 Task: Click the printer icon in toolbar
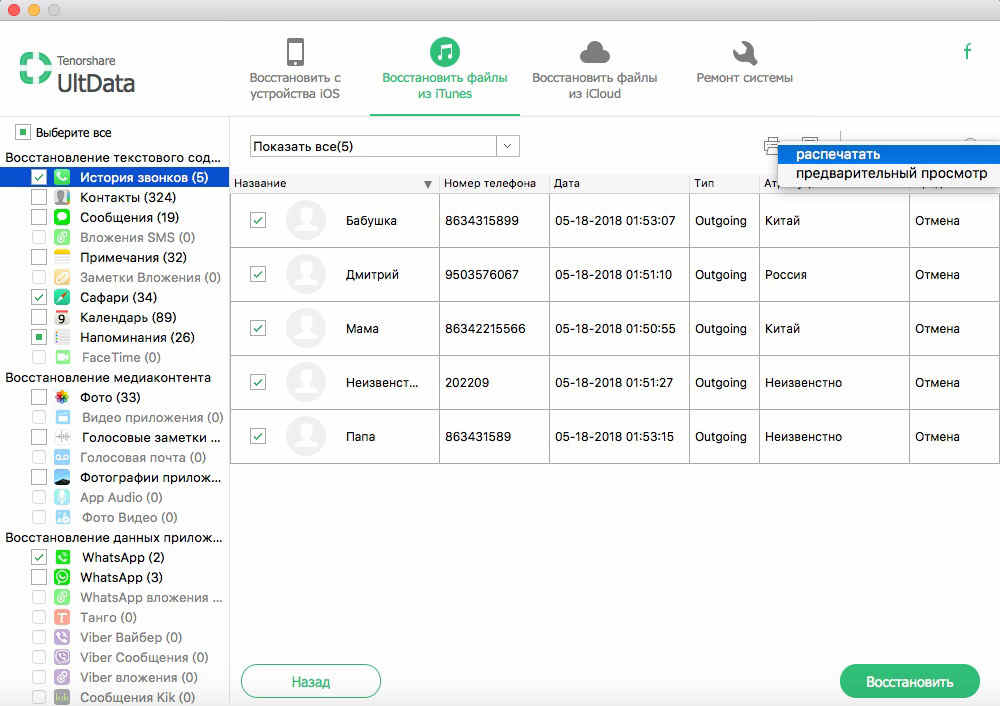tap(770, 145)
